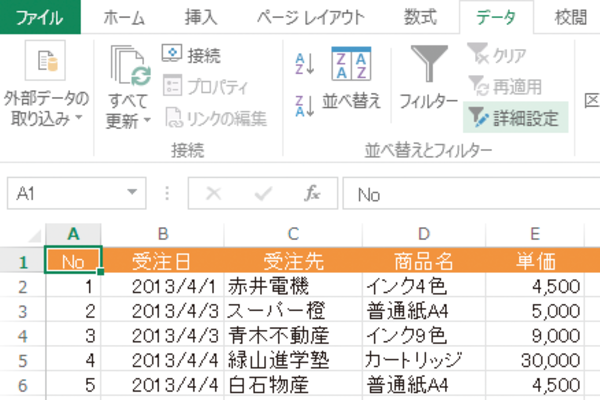Click the スーパー橙 cell

tap(293, 310)
